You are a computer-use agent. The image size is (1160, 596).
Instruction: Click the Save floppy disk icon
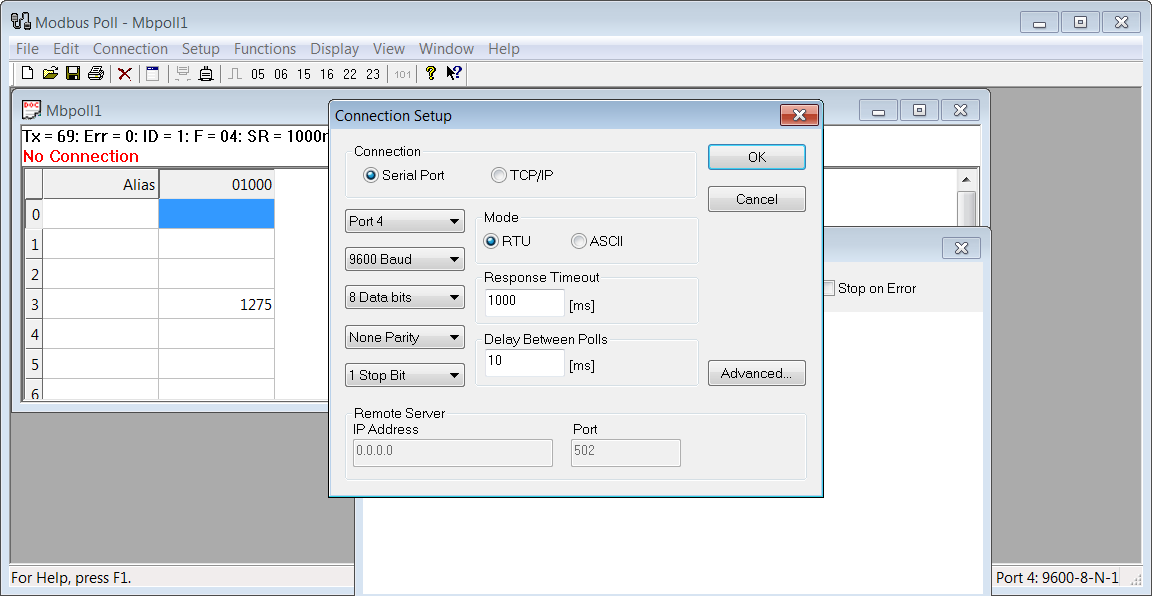[72, 73]
